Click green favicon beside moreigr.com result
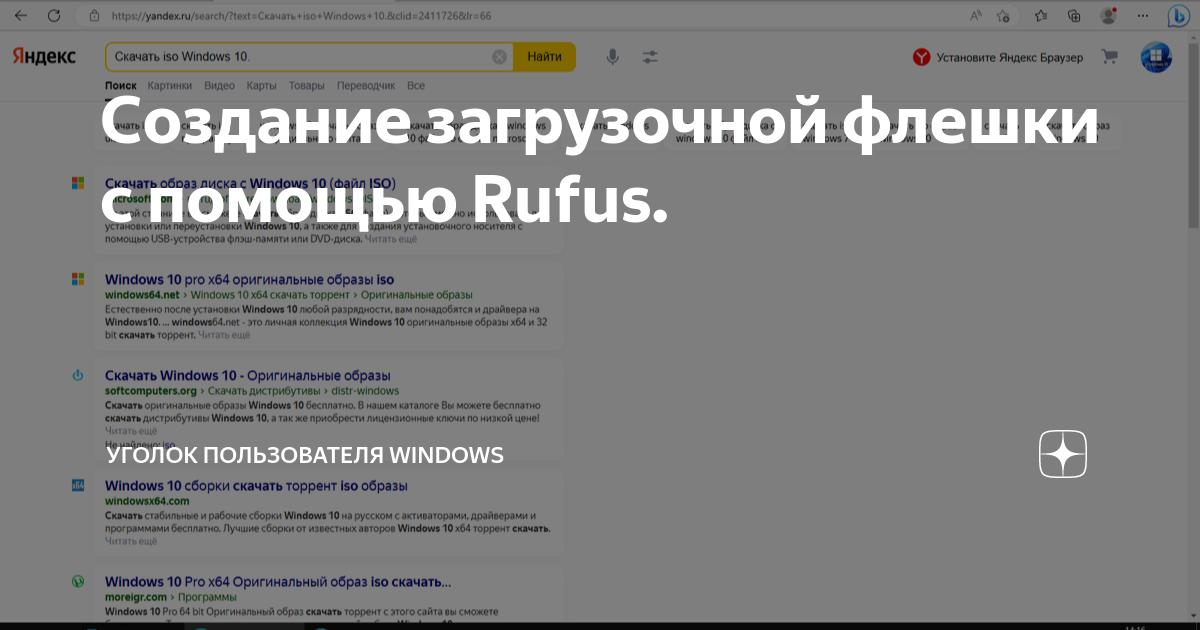The image size is (1200, 630). click(x=78, y=581)
